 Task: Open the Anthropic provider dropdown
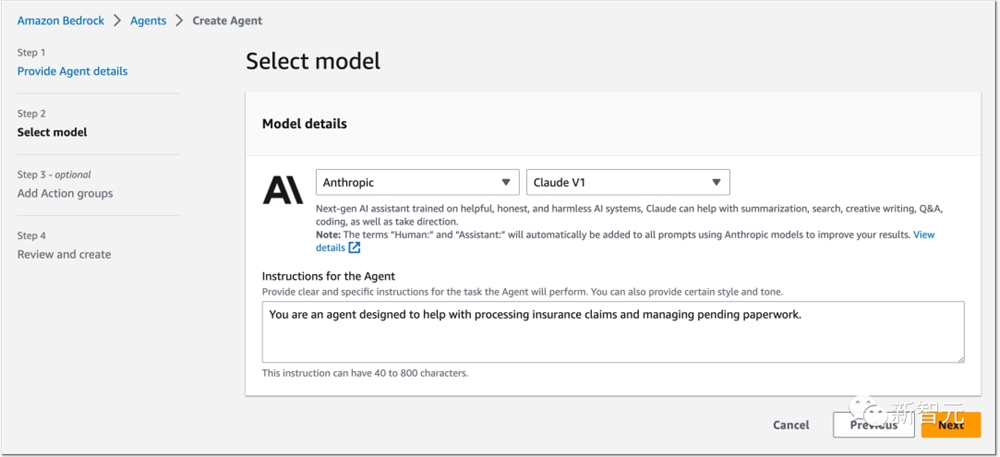click(x=418, y=182)
